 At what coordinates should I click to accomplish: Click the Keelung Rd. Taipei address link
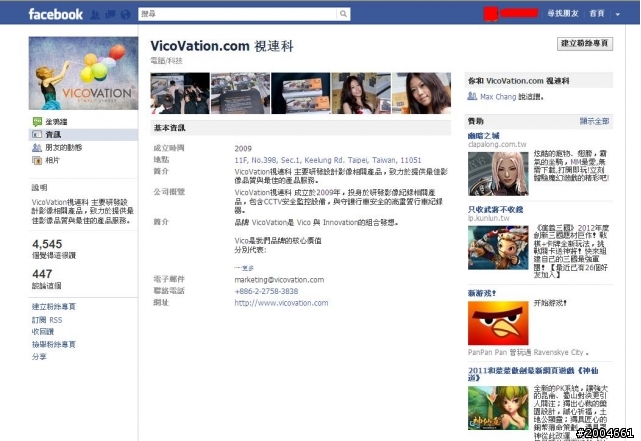[327, 160]
